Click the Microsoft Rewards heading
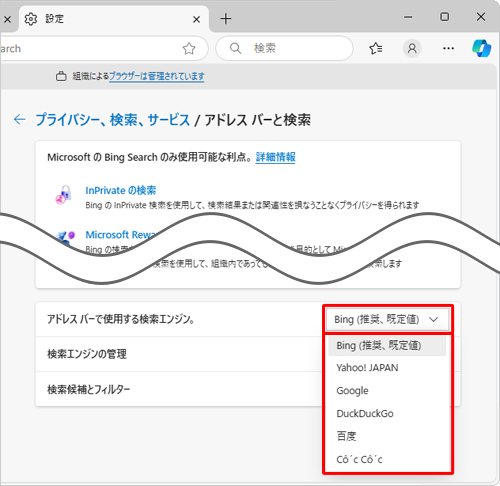The width and height of the screenshot is (500, 486). (x=120, y=234)
